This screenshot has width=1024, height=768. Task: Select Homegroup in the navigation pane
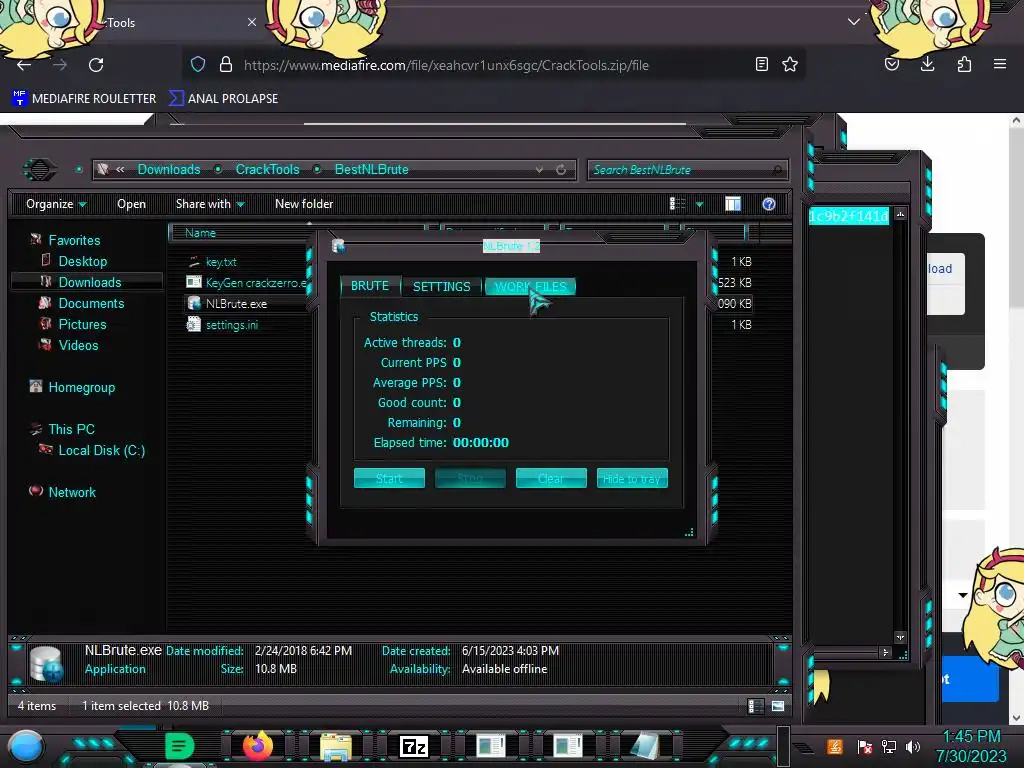point(81,387)
